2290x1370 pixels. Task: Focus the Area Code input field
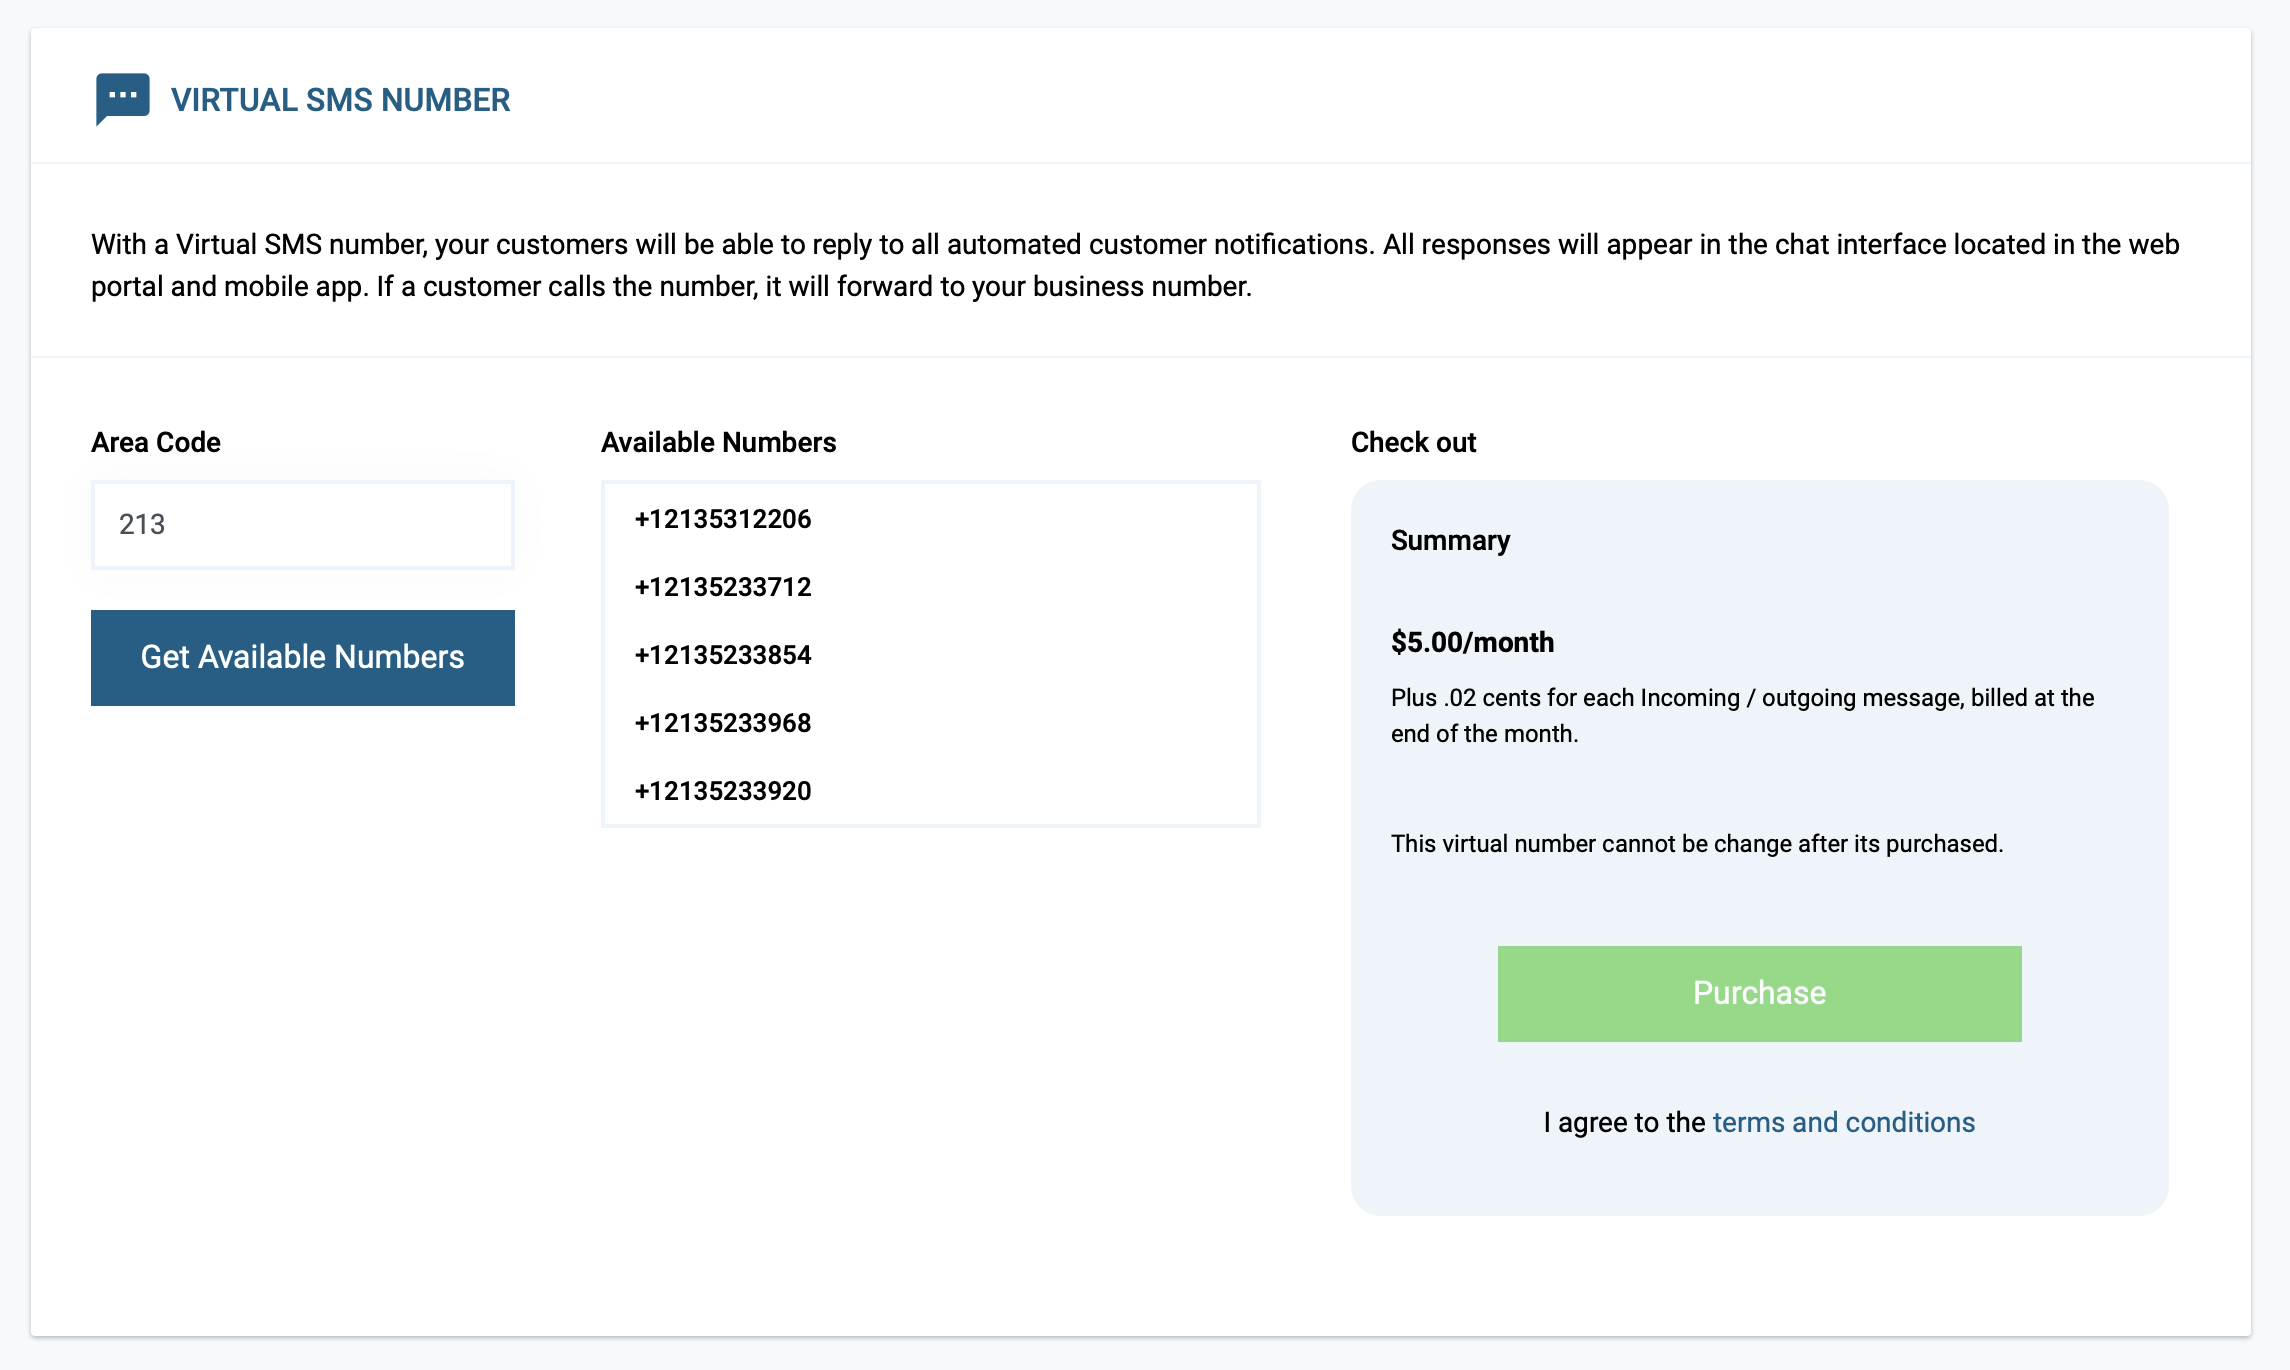[303, 525]
